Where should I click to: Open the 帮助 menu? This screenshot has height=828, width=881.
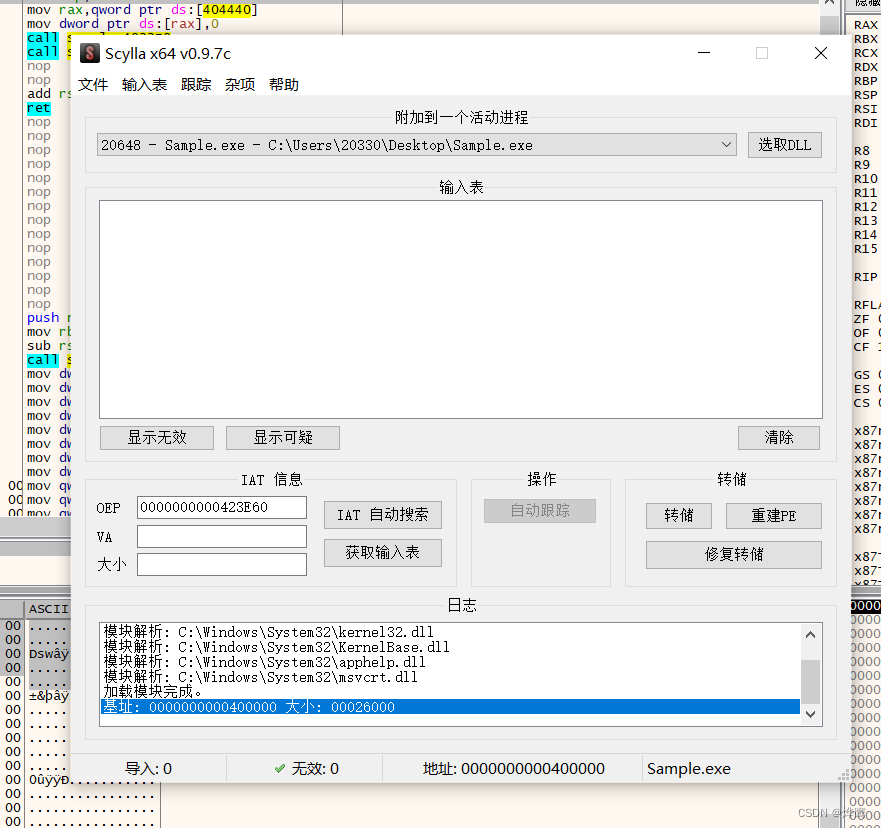click(x=284, y=85)
